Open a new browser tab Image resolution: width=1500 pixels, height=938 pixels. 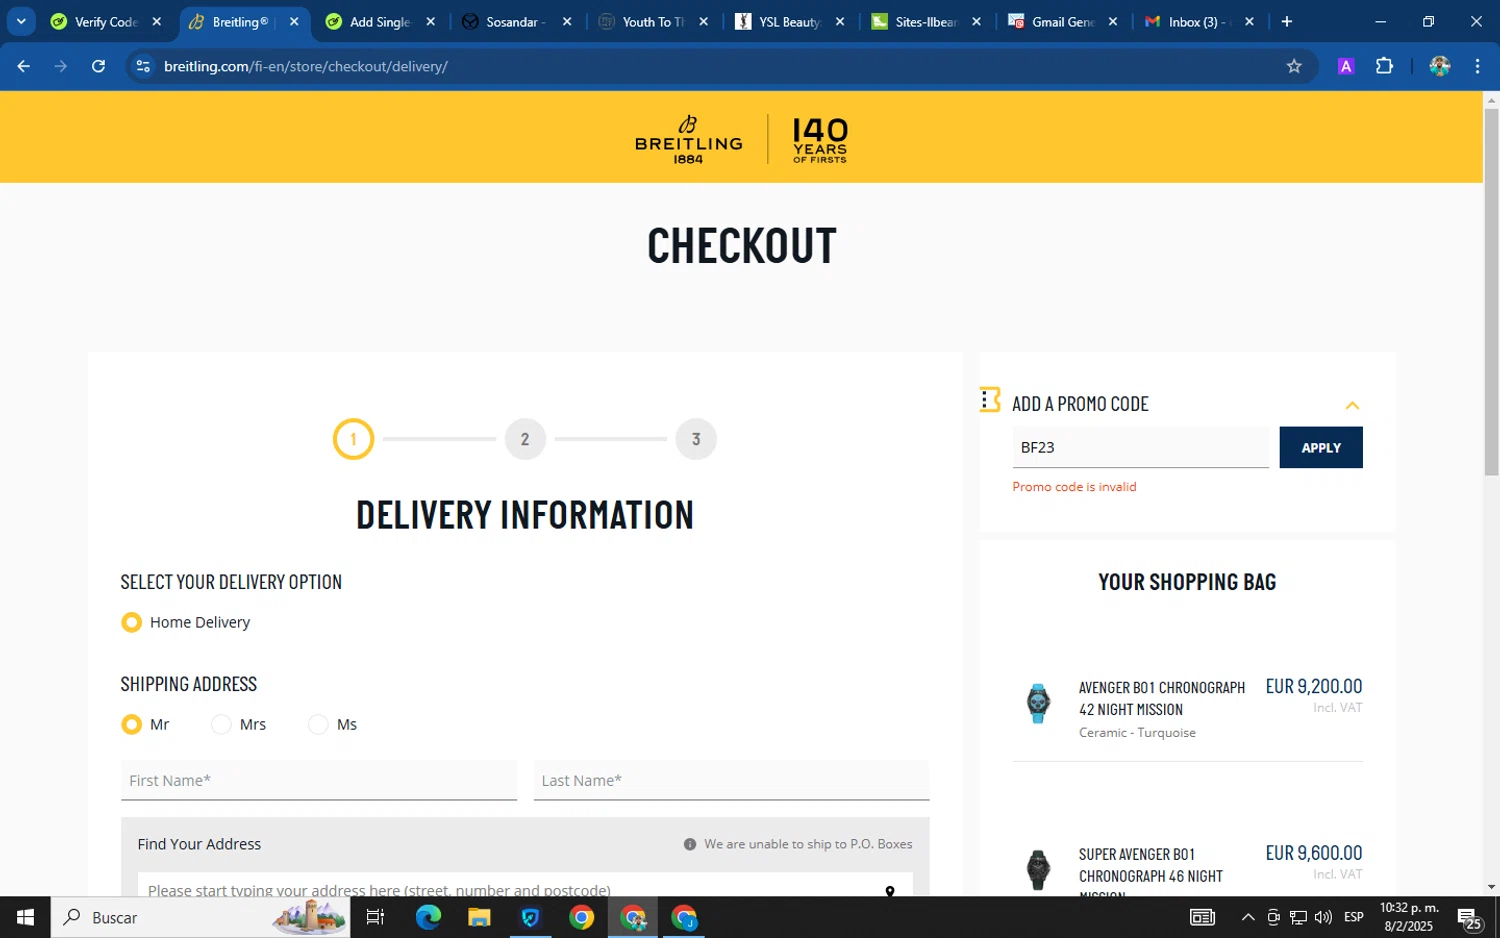pyautogui.click(x=1287, y=21)
